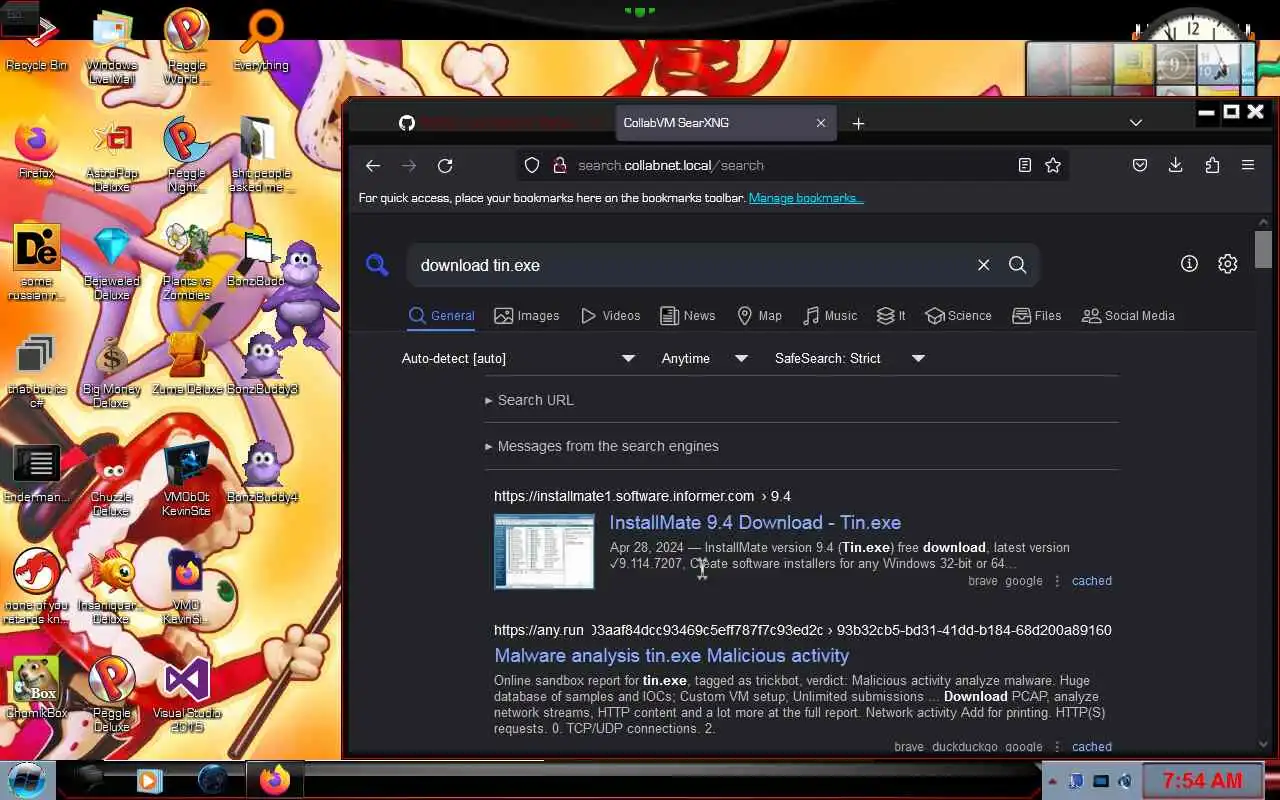
Task: Close the CollabVM SearXNG tab
Action: (821, 123)
